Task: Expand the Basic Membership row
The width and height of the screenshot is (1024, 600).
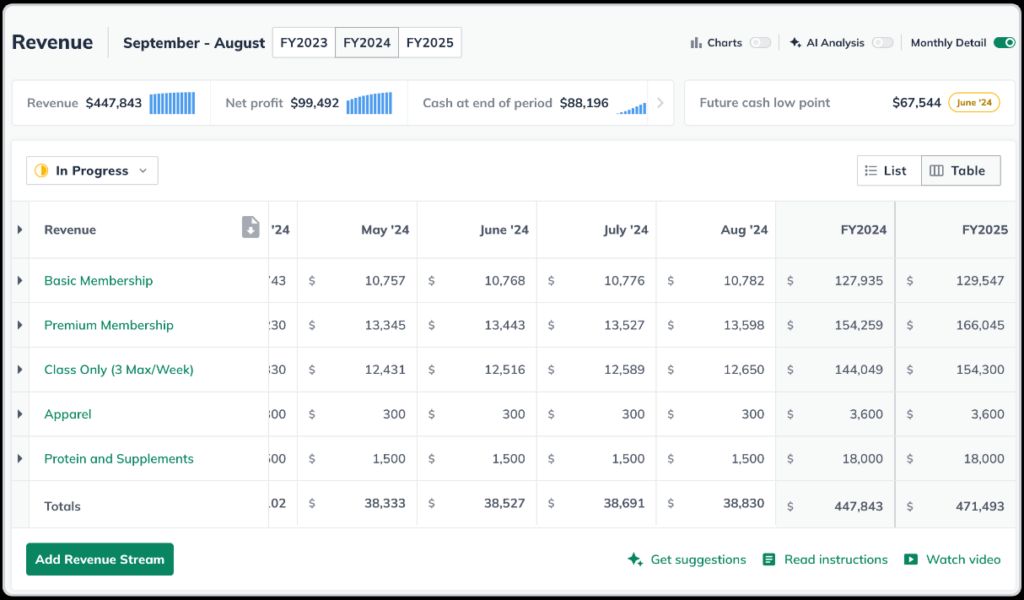Action: click(x=20, y=281)
